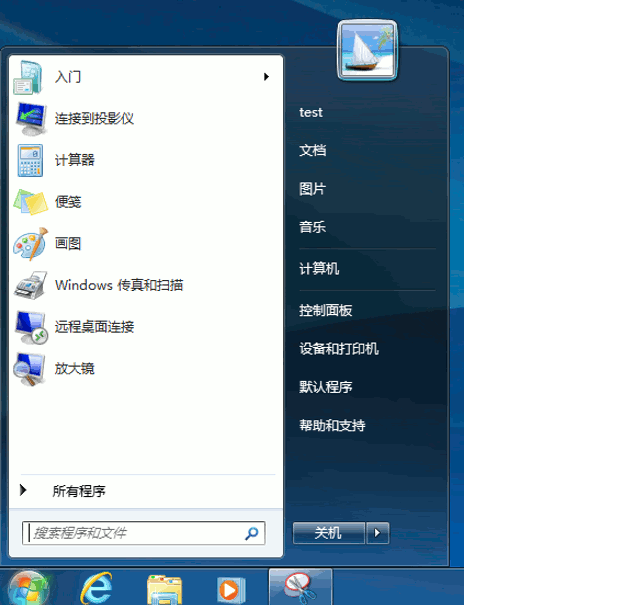640x605 pixels.
Task: Click the 连接到投影仪 projector icon
Action: pos(31,119)
